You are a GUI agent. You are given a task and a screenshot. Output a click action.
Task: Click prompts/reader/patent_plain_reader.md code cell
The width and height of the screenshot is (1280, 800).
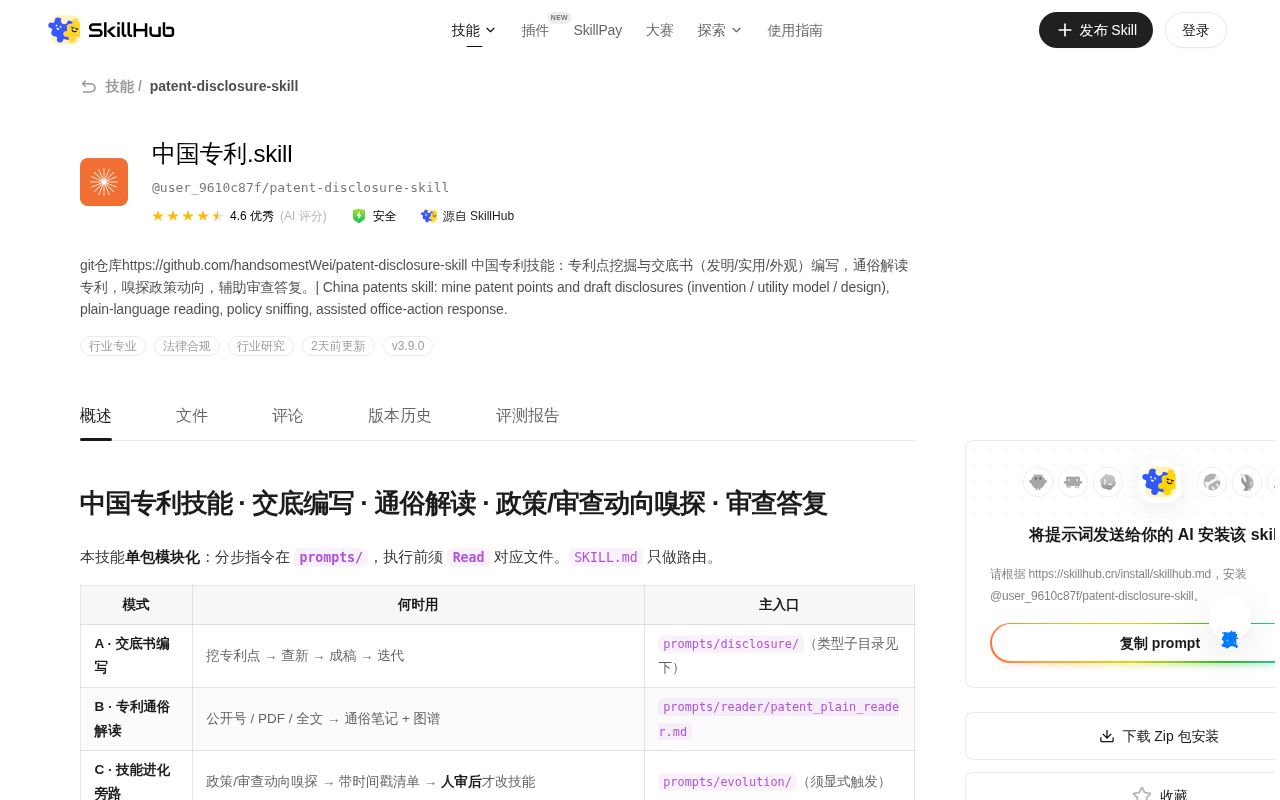click(x=779, y=719)
